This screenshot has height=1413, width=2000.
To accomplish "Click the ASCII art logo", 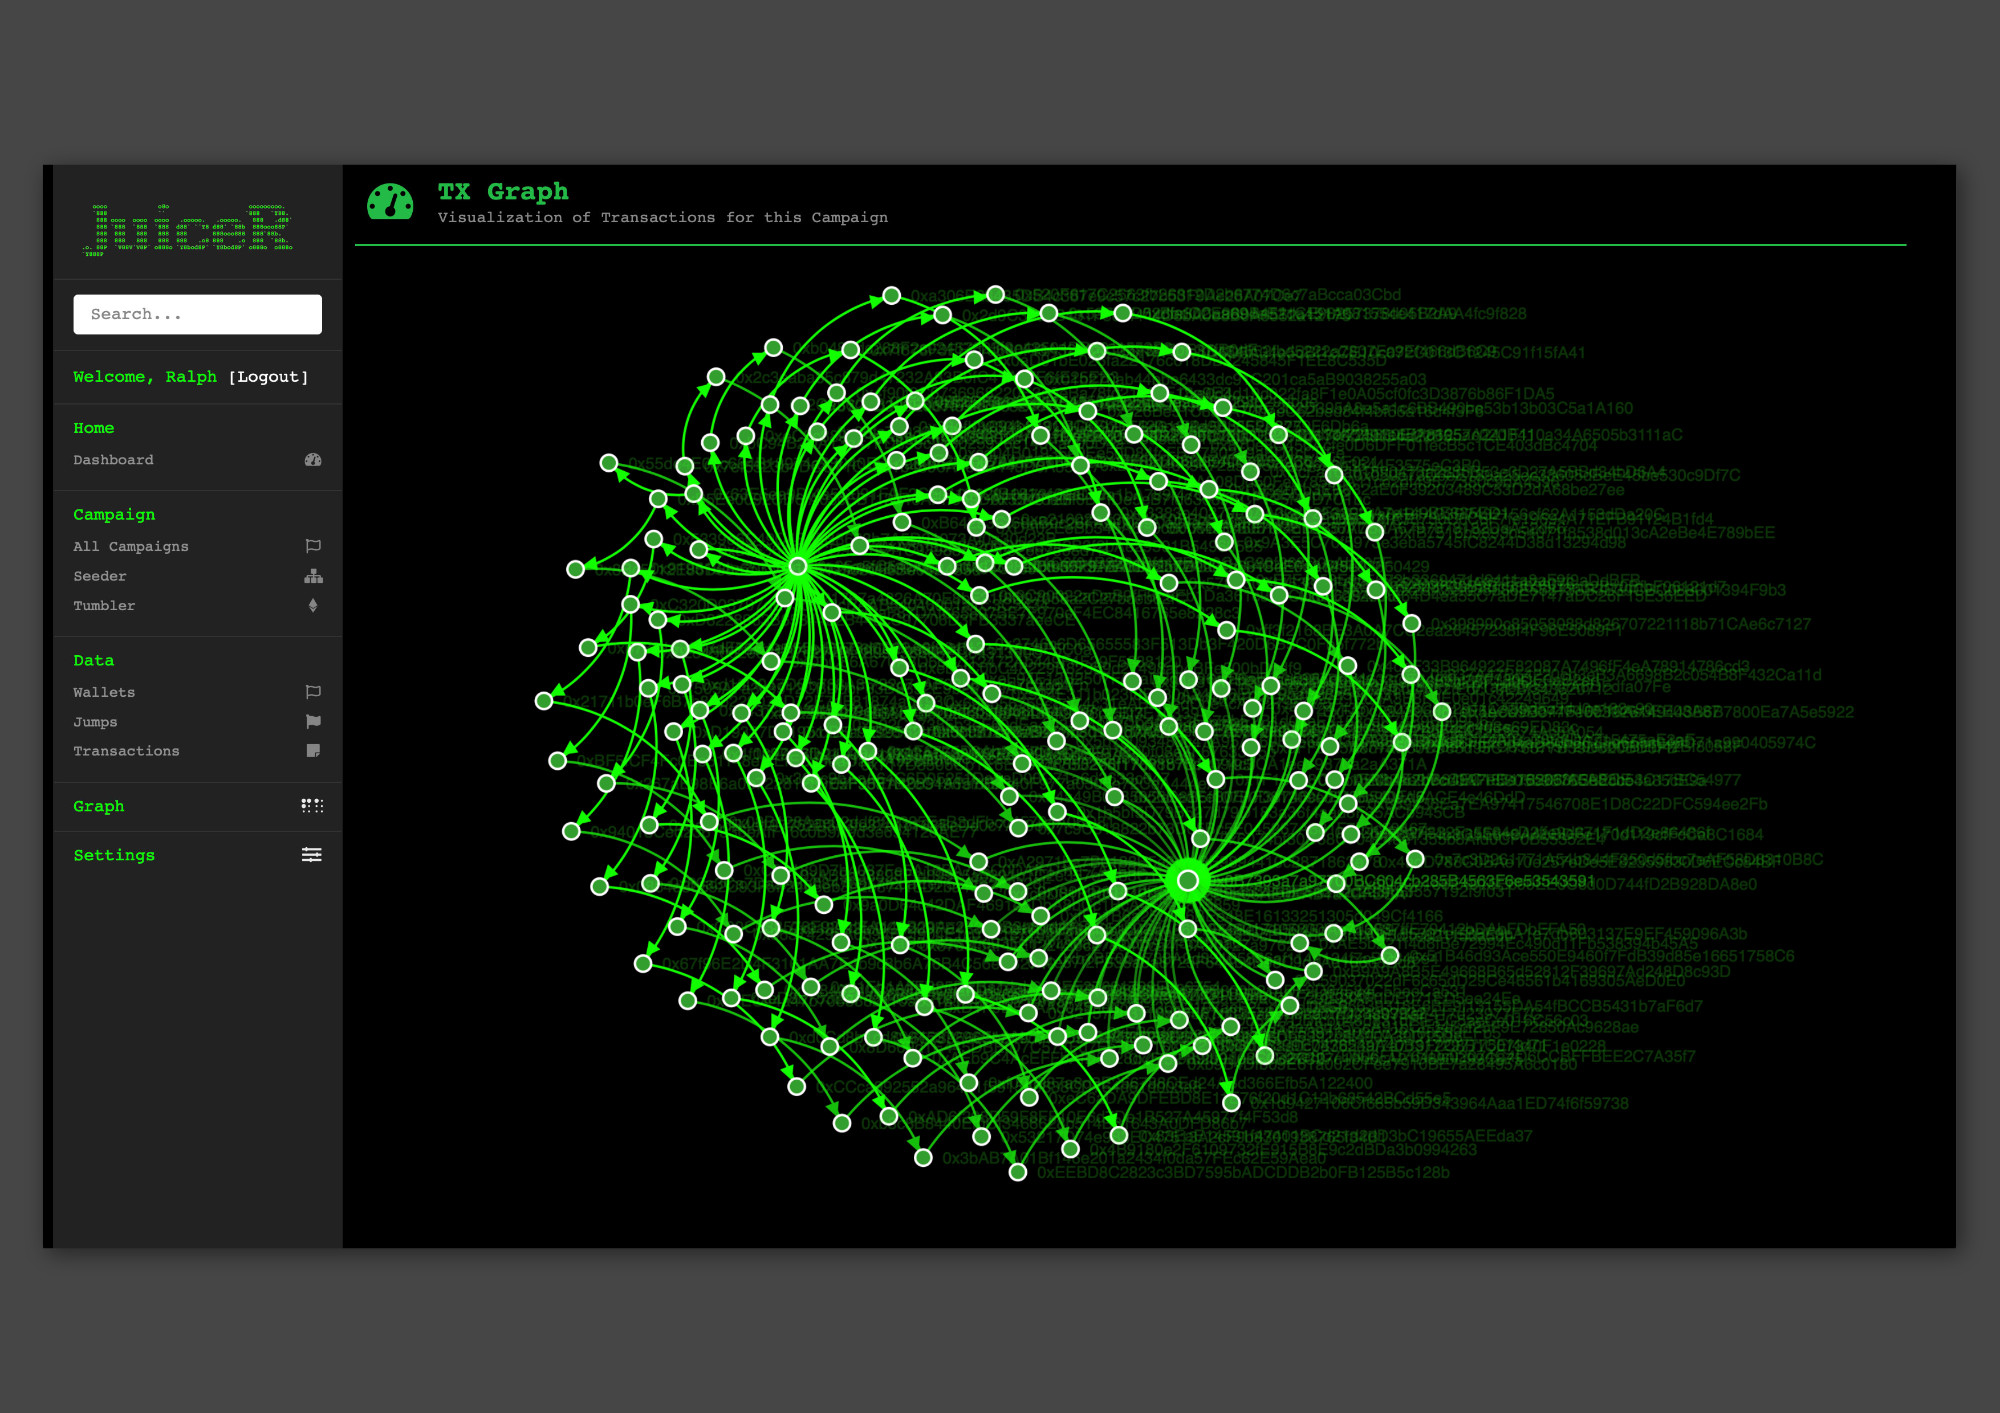I will [x=189, y=230].
